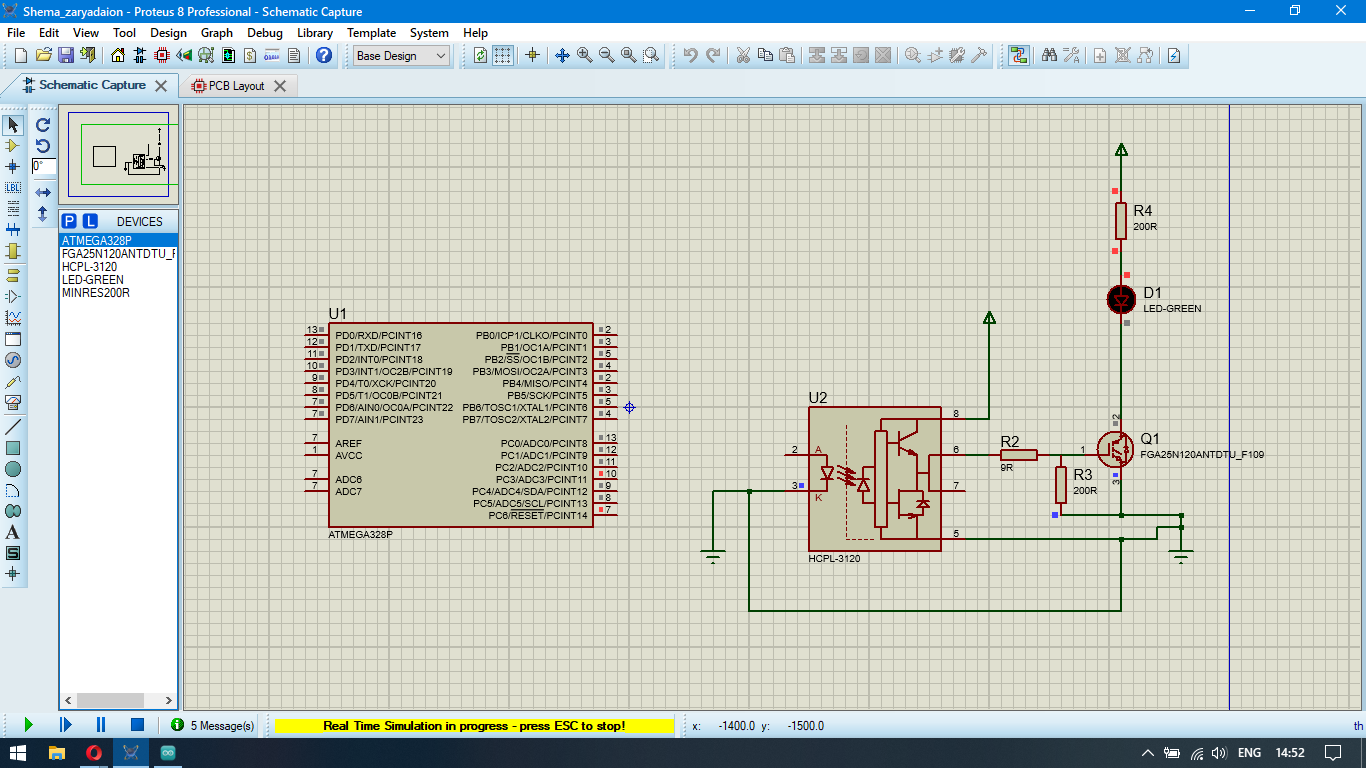1366x768 pixels.
Task: Flip vertically with the Y-mirror icon
Action: (x=43, y=213)
